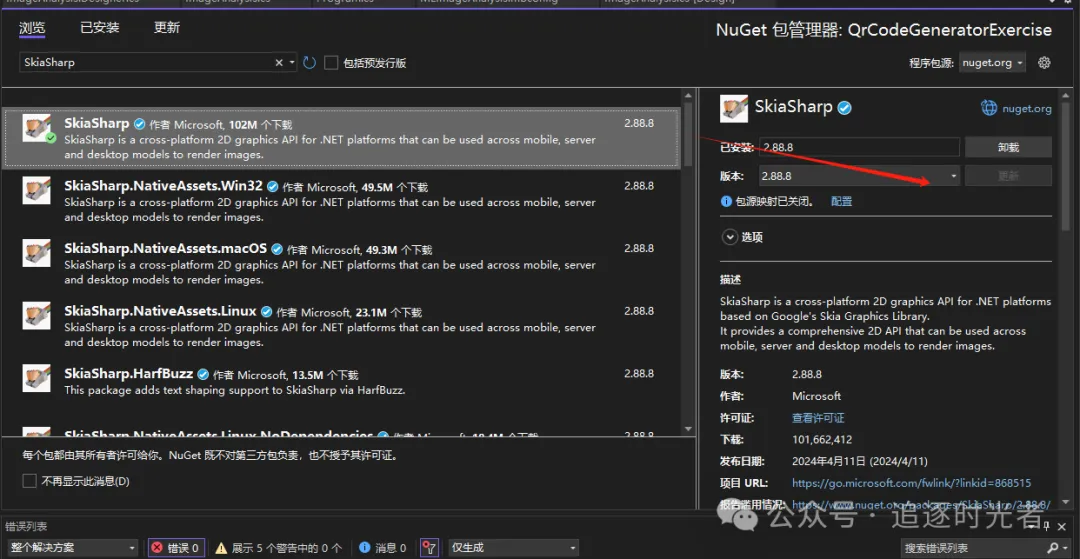Click SkiaSharp.NativeAssets.Linux package name

point(160,311)
